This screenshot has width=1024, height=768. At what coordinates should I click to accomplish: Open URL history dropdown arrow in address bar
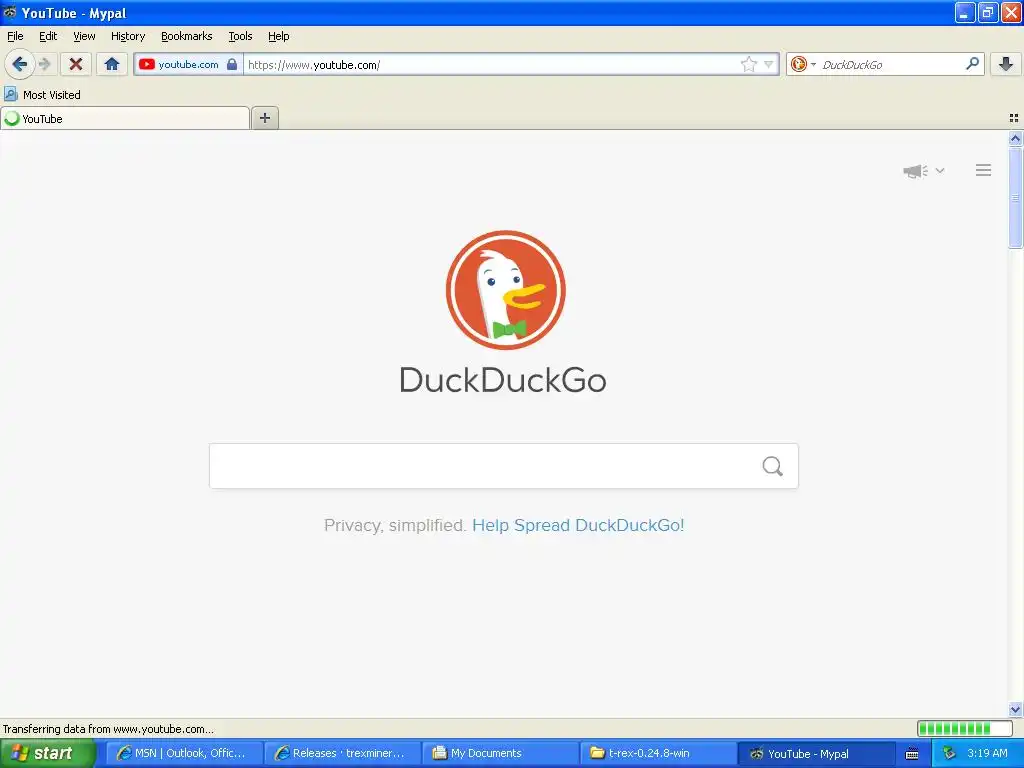point(769,64)
